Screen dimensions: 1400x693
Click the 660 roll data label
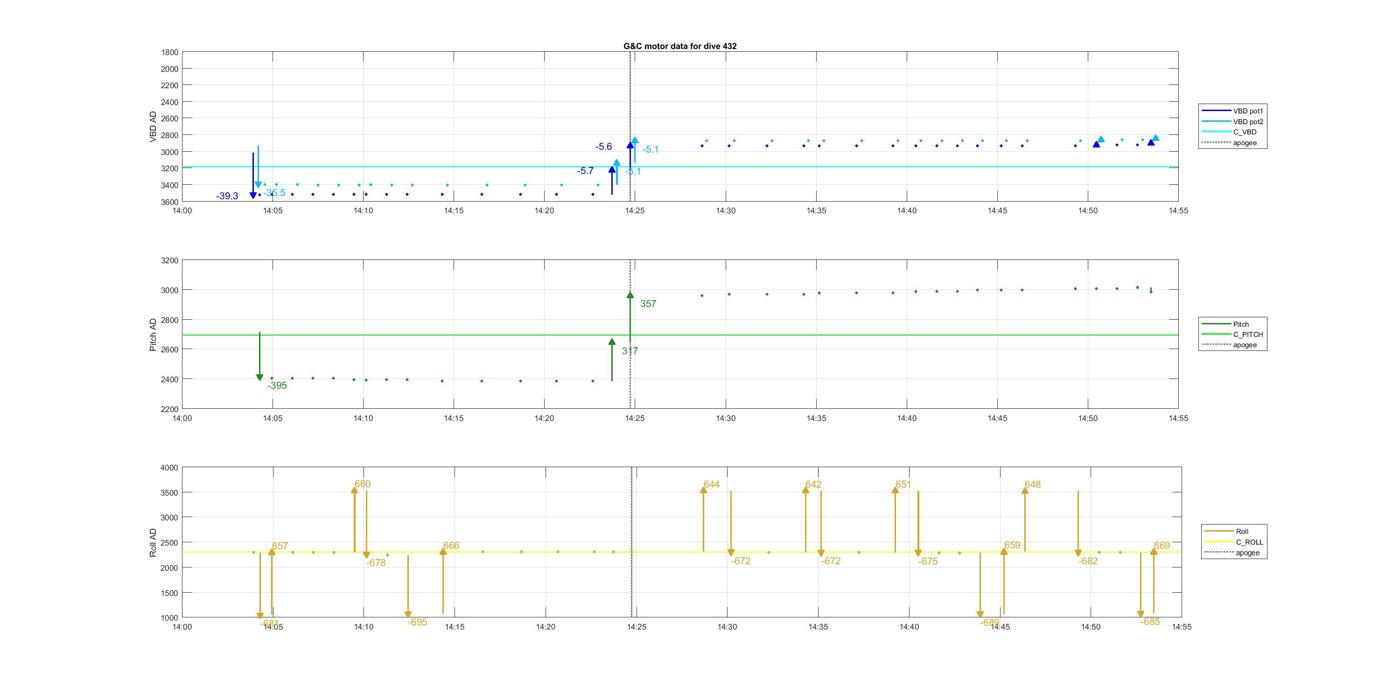[x=362, y=484]
